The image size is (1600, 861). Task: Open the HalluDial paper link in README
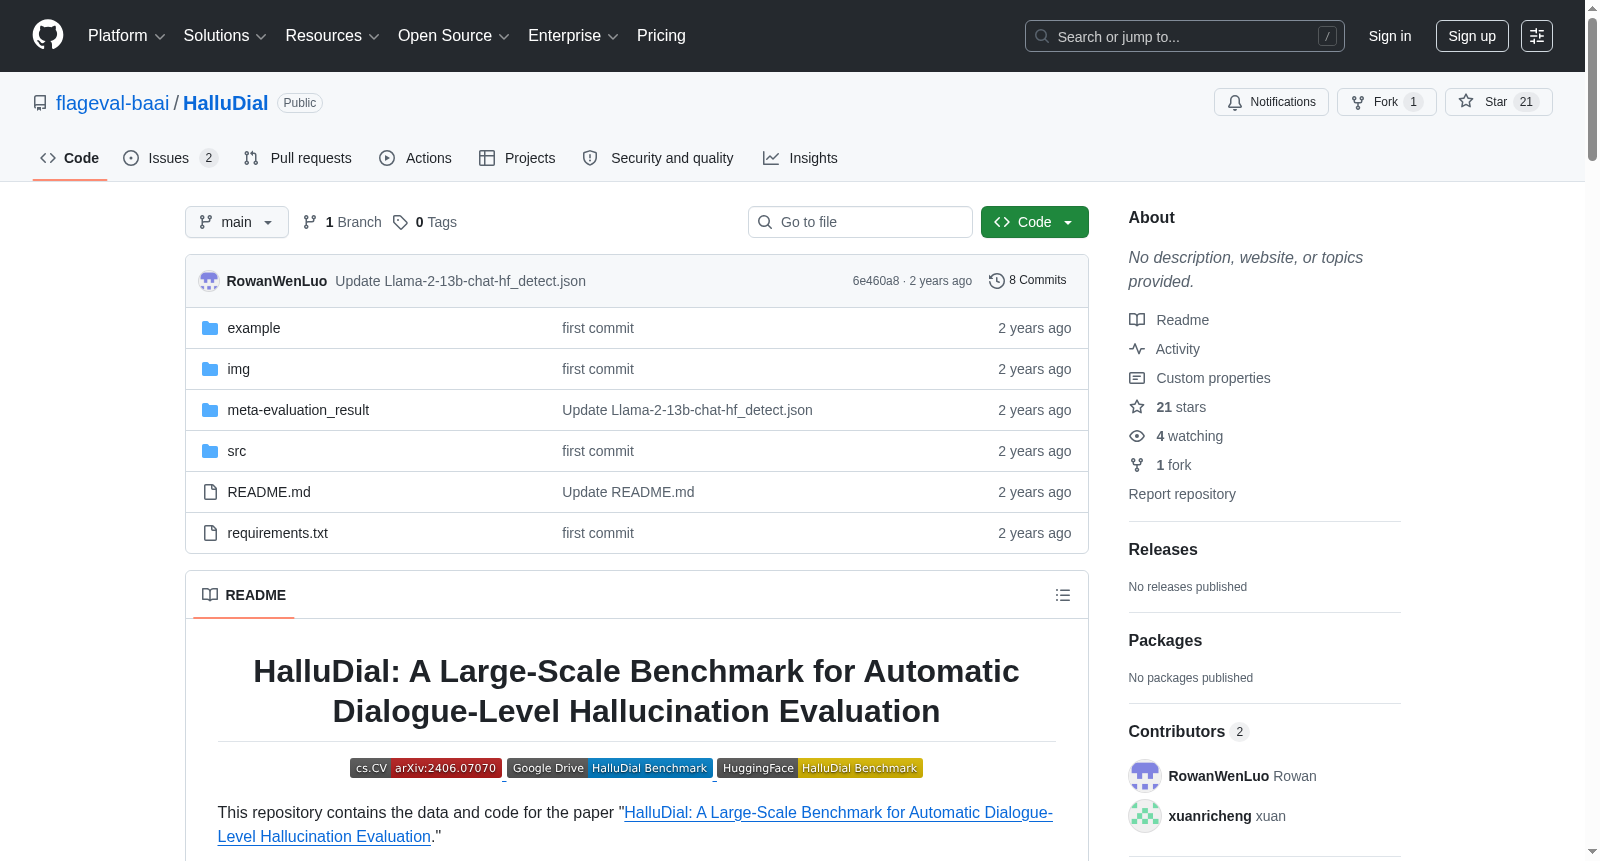635,825
